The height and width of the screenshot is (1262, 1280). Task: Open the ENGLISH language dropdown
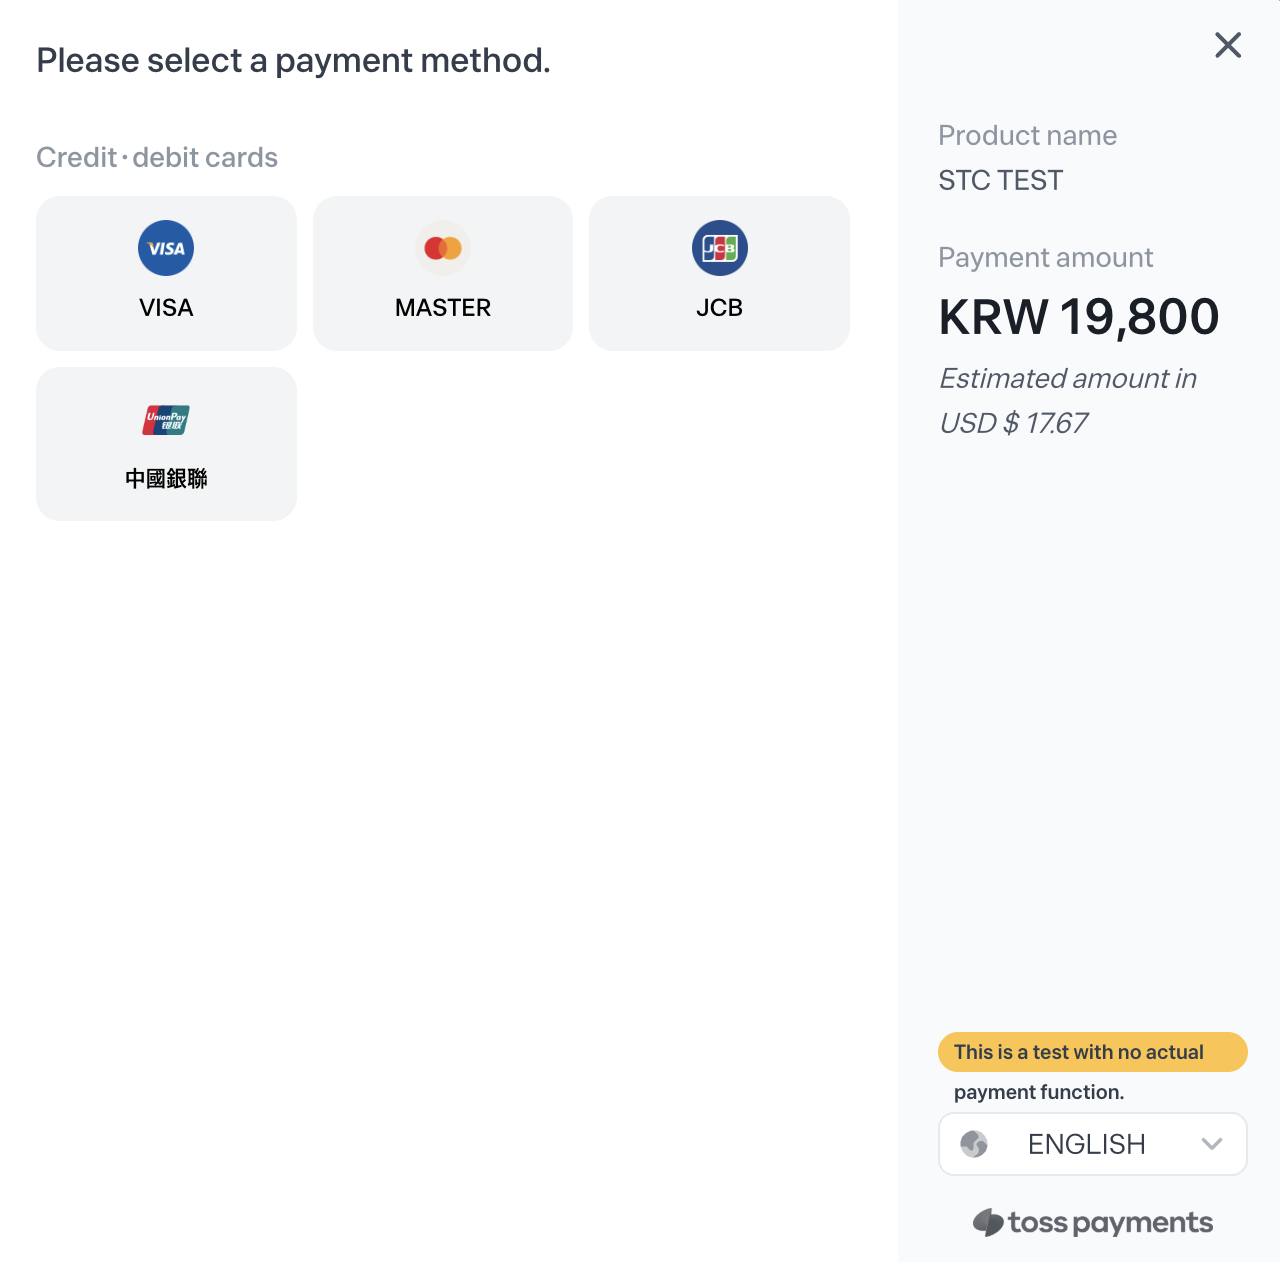point(1087,1144)
